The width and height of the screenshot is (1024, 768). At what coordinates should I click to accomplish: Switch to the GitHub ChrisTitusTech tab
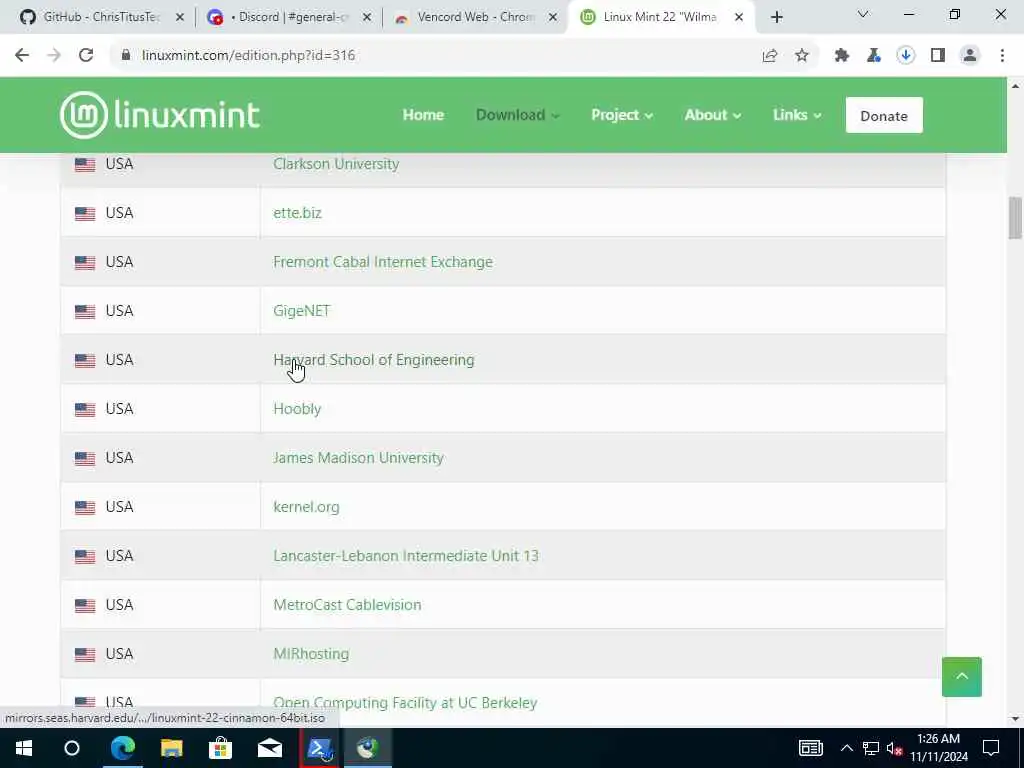click(x=102, y=17)
